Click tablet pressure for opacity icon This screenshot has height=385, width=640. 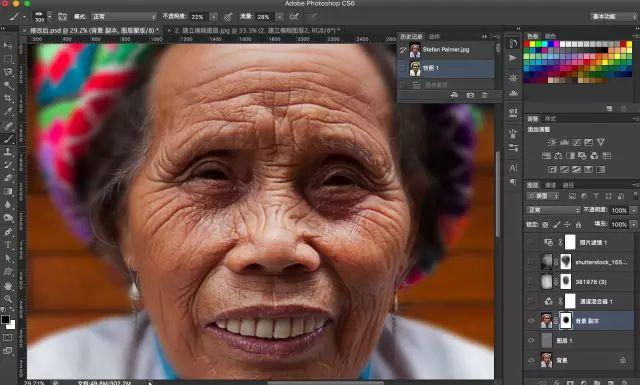point(228,16)
